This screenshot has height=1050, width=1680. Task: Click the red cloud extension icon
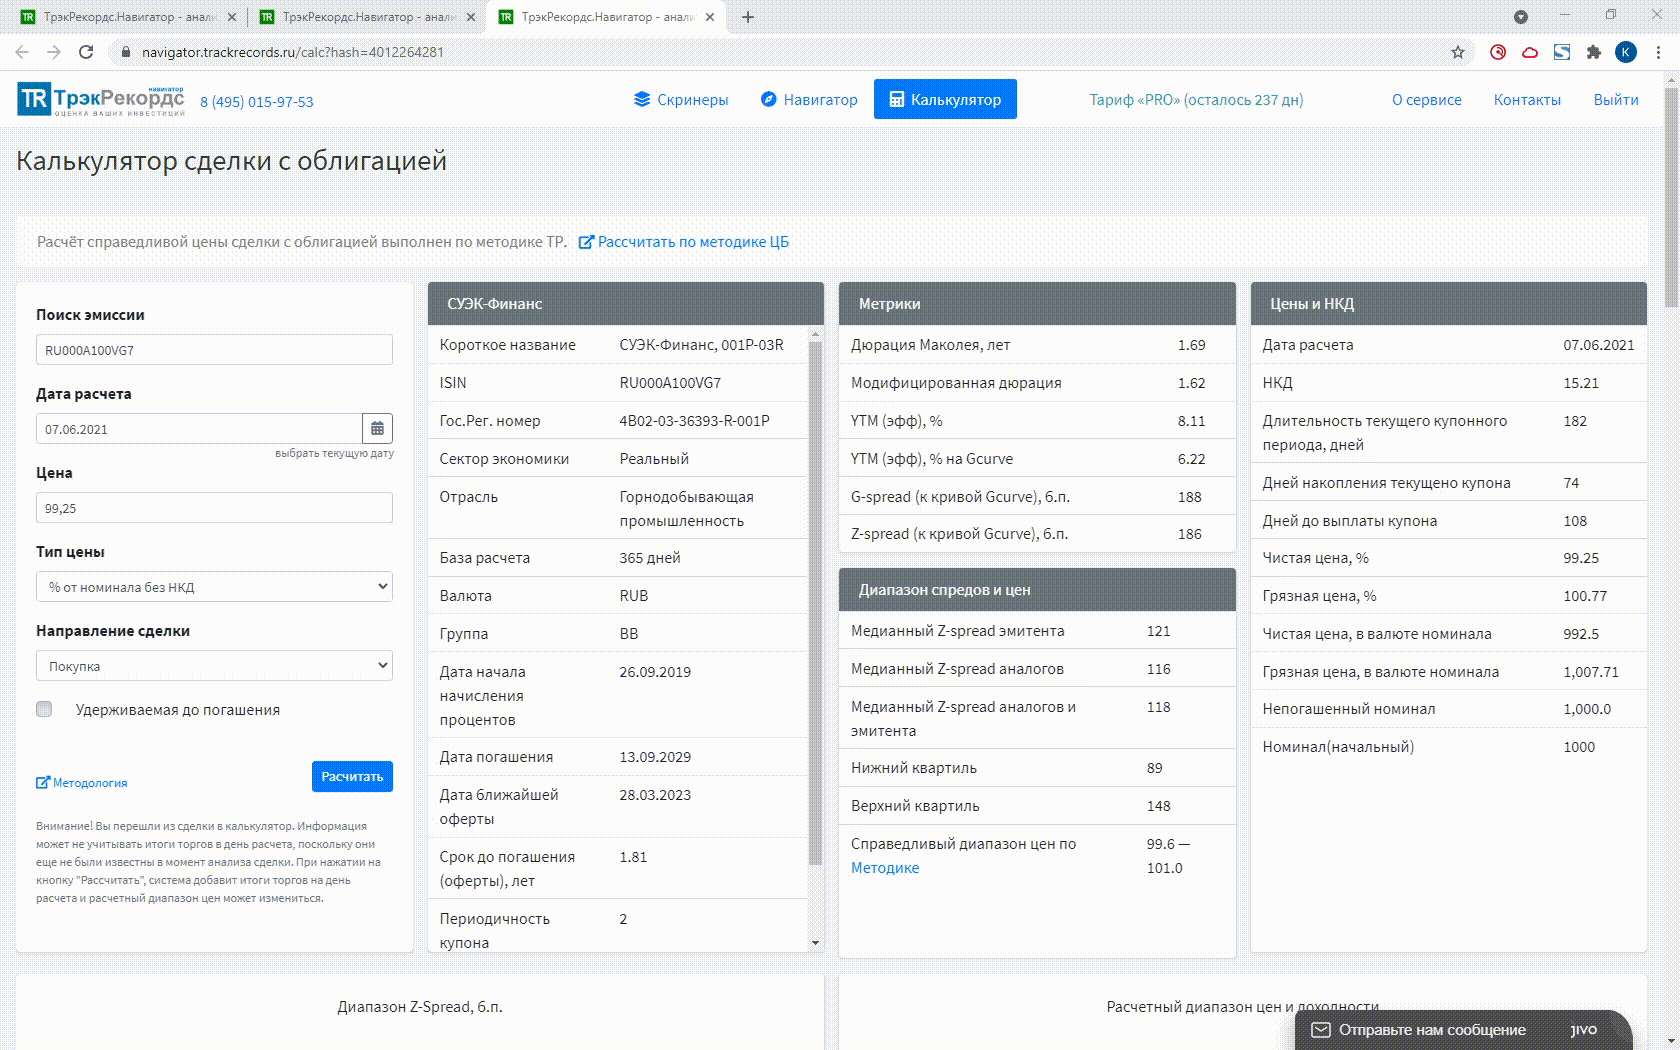tap(1530, 52)
